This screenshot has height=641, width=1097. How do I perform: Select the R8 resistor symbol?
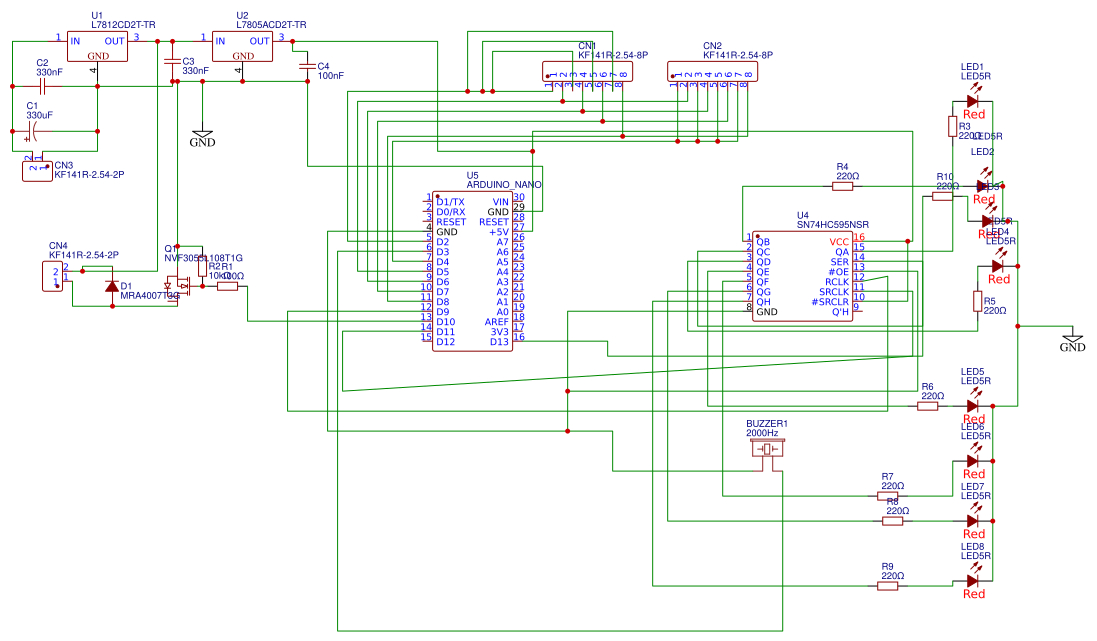[x=893, y=521]
